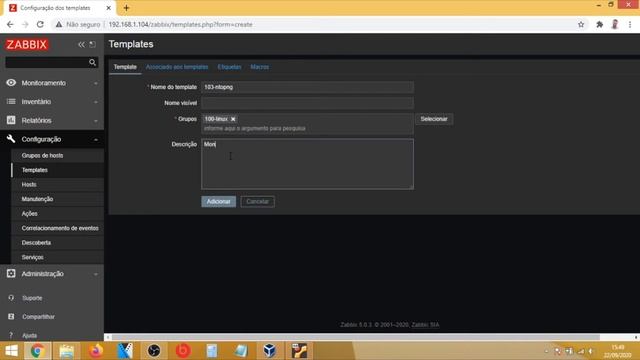Click the Suporte headset icon

pos(11,298)
